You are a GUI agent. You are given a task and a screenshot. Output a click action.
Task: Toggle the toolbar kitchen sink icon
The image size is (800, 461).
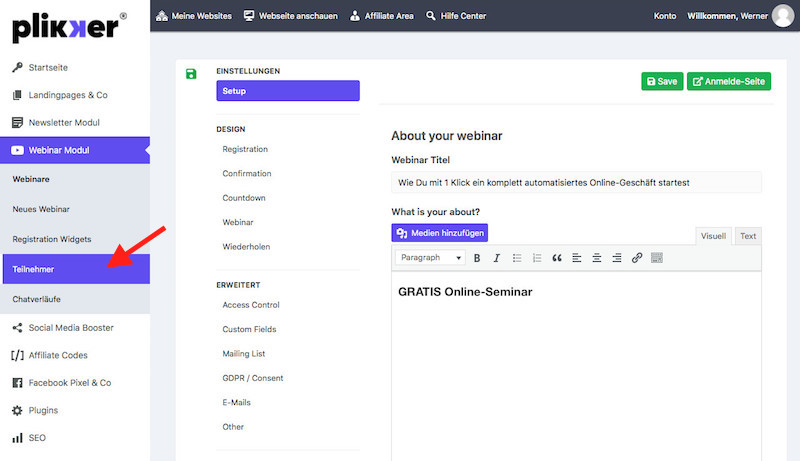tap(657, 258)
